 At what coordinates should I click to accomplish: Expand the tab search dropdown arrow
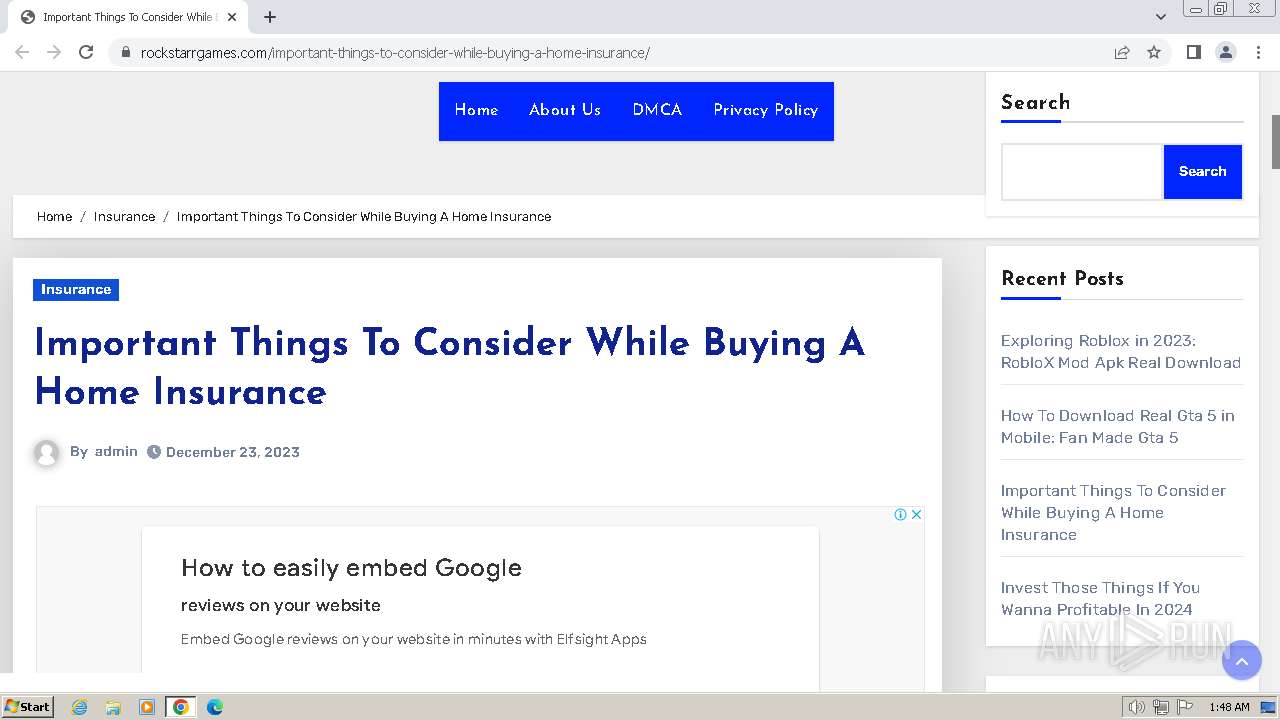click(x=1160, y=17)
